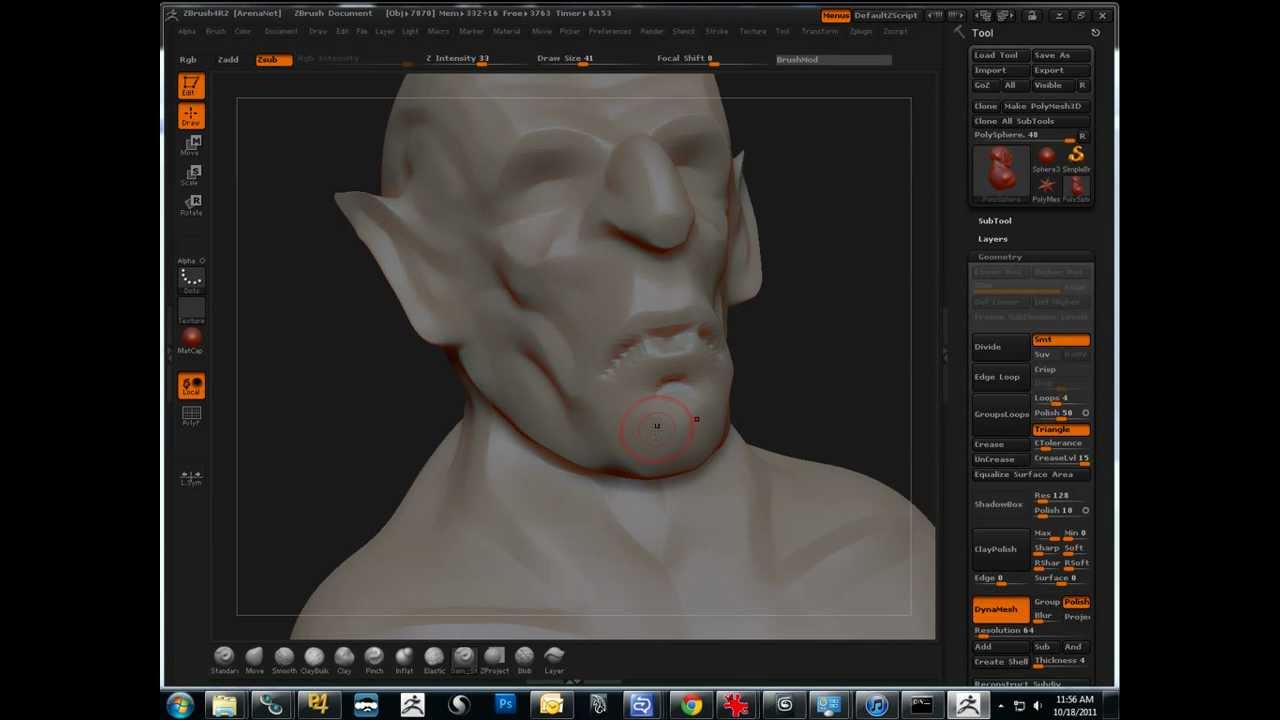Open the Zplugin menu
Viewport: 1280px width, 720px height.
[x=861, y=32]
